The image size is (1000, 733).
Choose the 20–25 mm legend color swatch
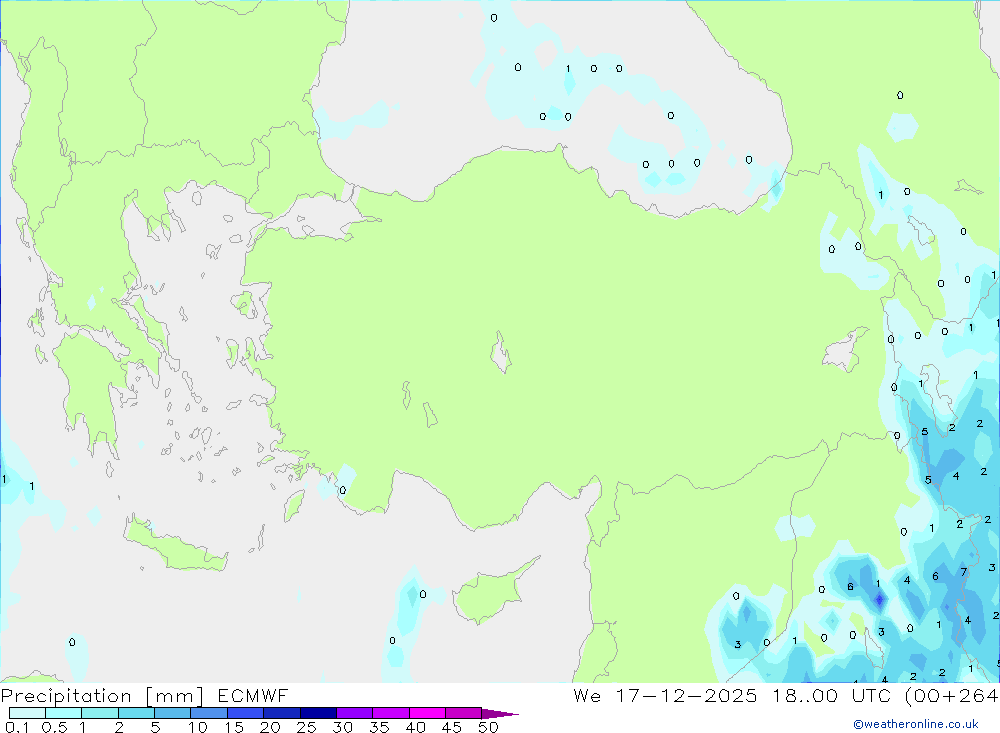281,713
